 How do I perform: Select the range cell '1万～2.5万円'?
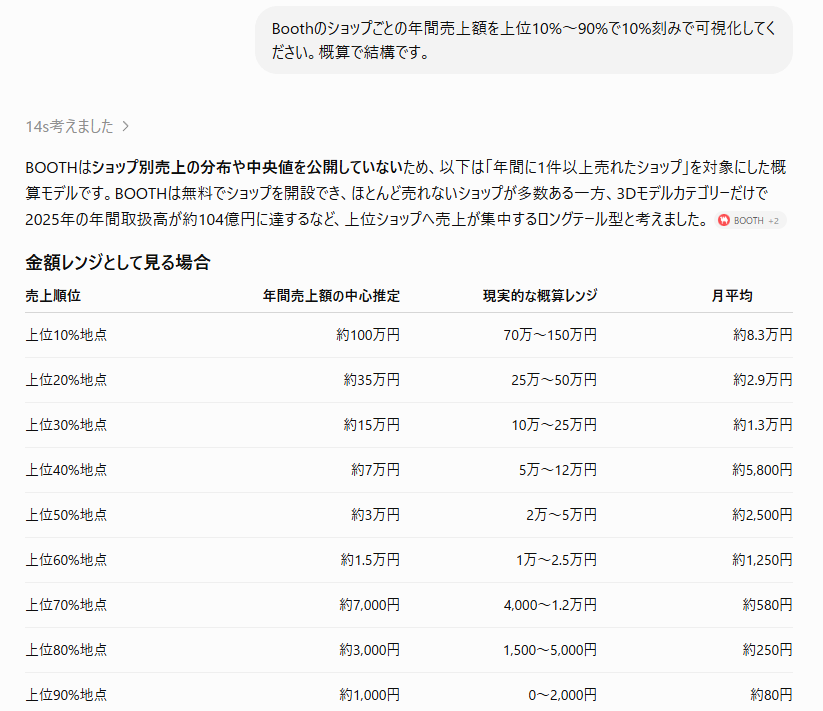click(x=556, y=560)
